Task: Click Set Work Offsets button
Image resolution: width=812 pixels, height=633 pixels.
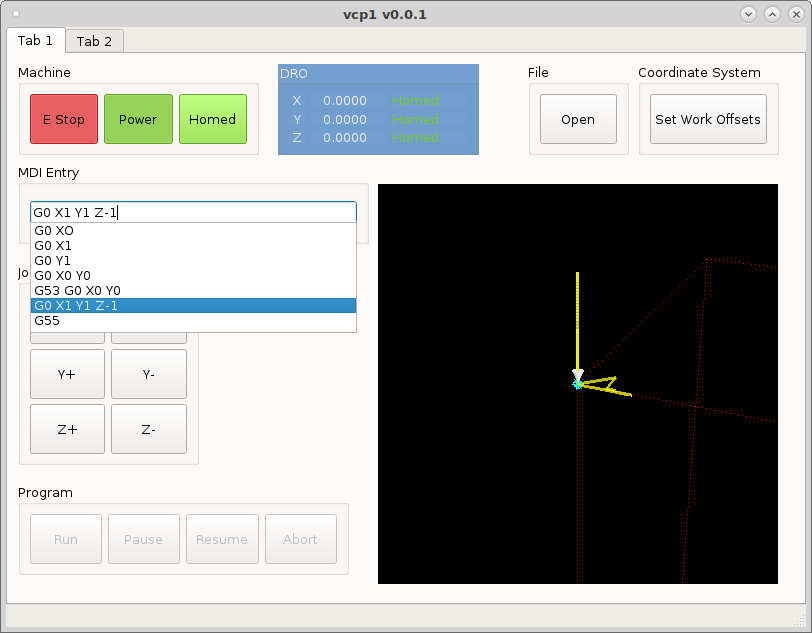Action: [708, 119]
